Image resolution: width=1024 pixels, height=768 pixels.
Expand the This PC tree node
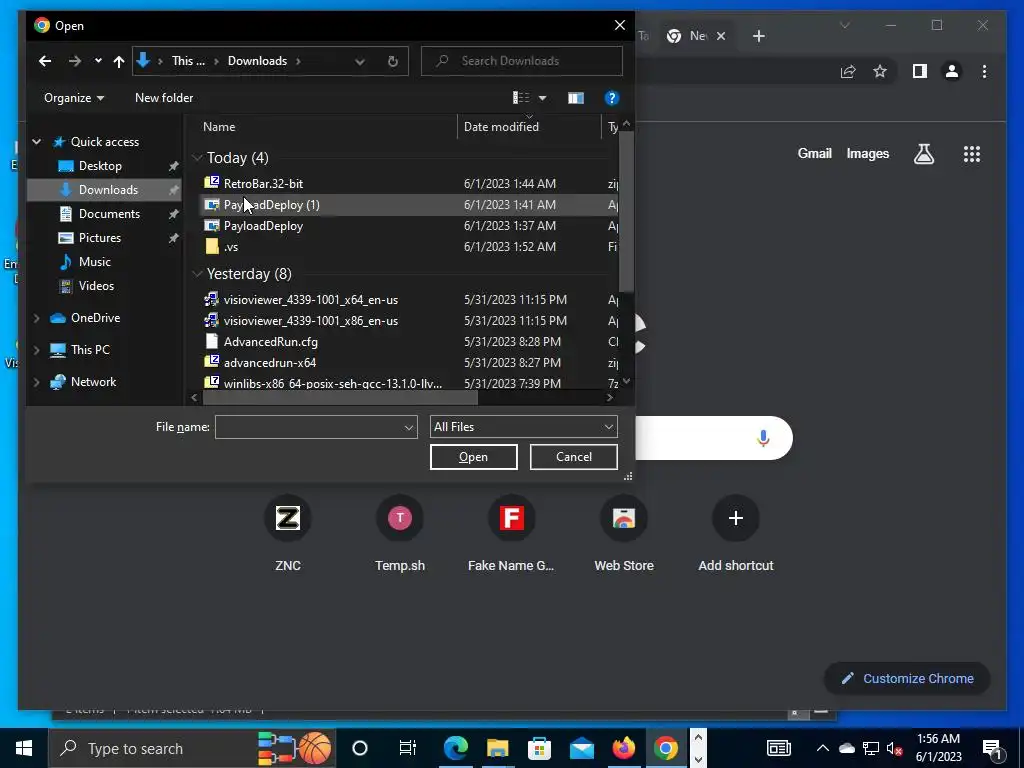37,350
